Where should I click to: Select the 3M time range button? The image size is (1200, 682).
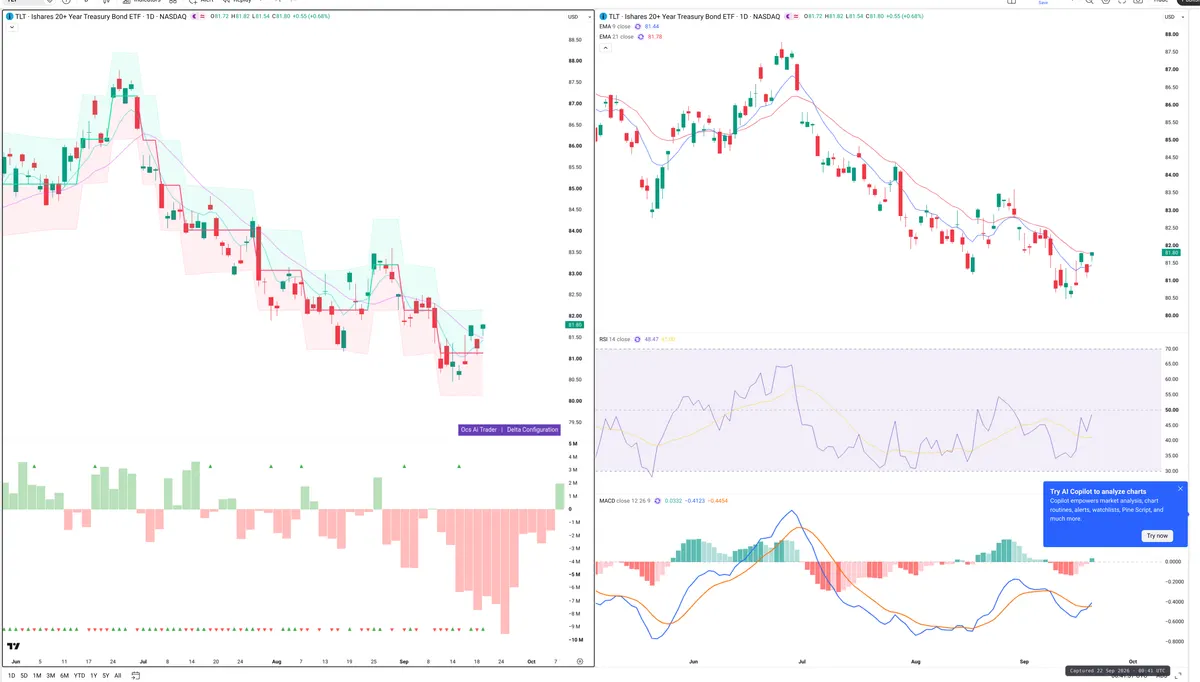[51, 676]
